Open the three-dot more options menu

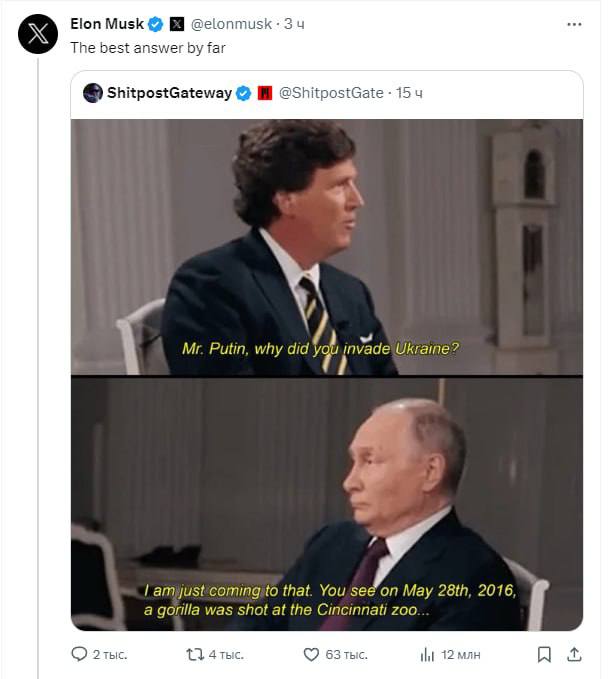(x=574, y=24)
